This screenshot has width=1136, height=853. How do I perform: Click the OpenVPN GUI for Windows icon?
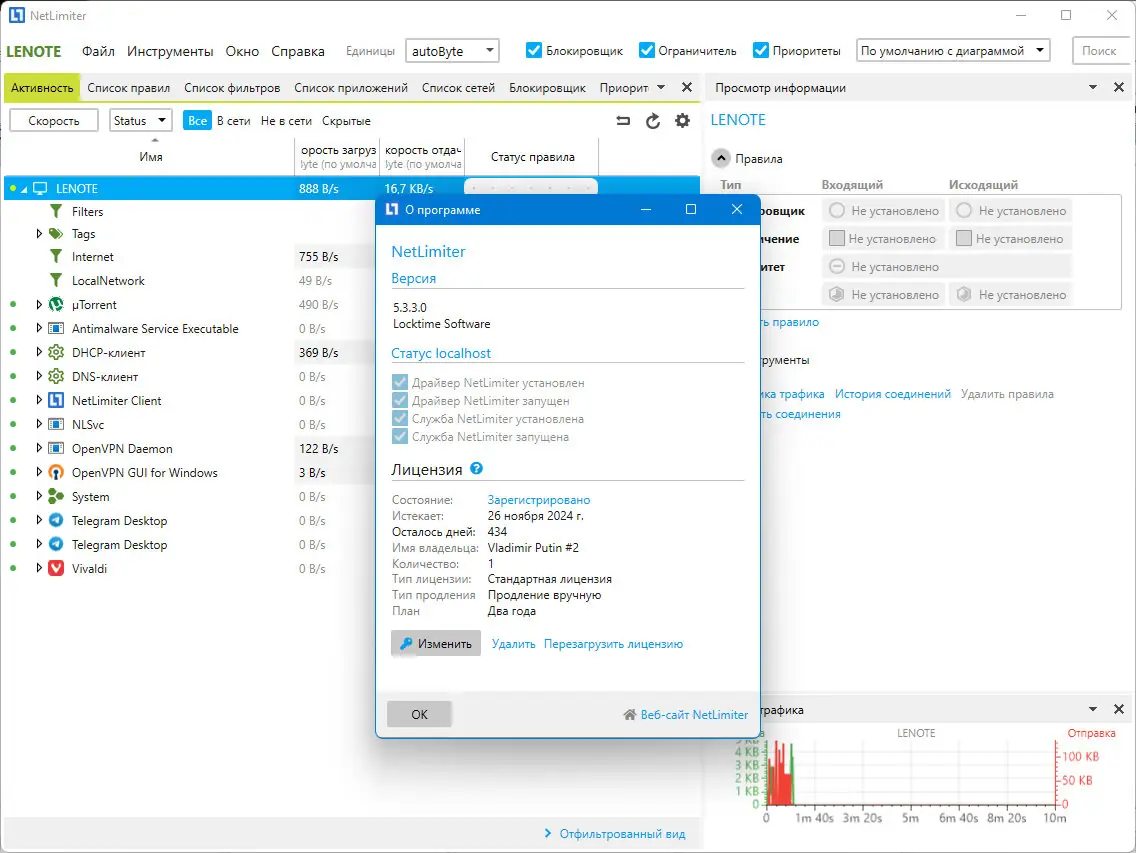[x=56, y=473]
